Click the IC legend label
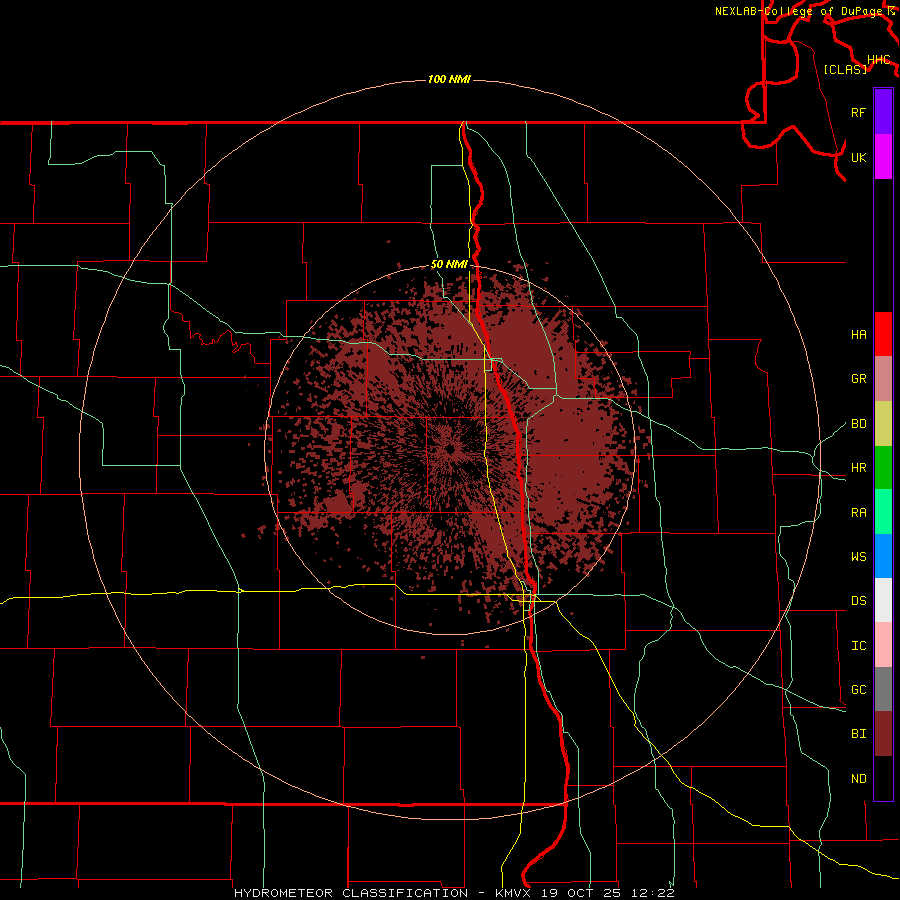 click(858, 645)
